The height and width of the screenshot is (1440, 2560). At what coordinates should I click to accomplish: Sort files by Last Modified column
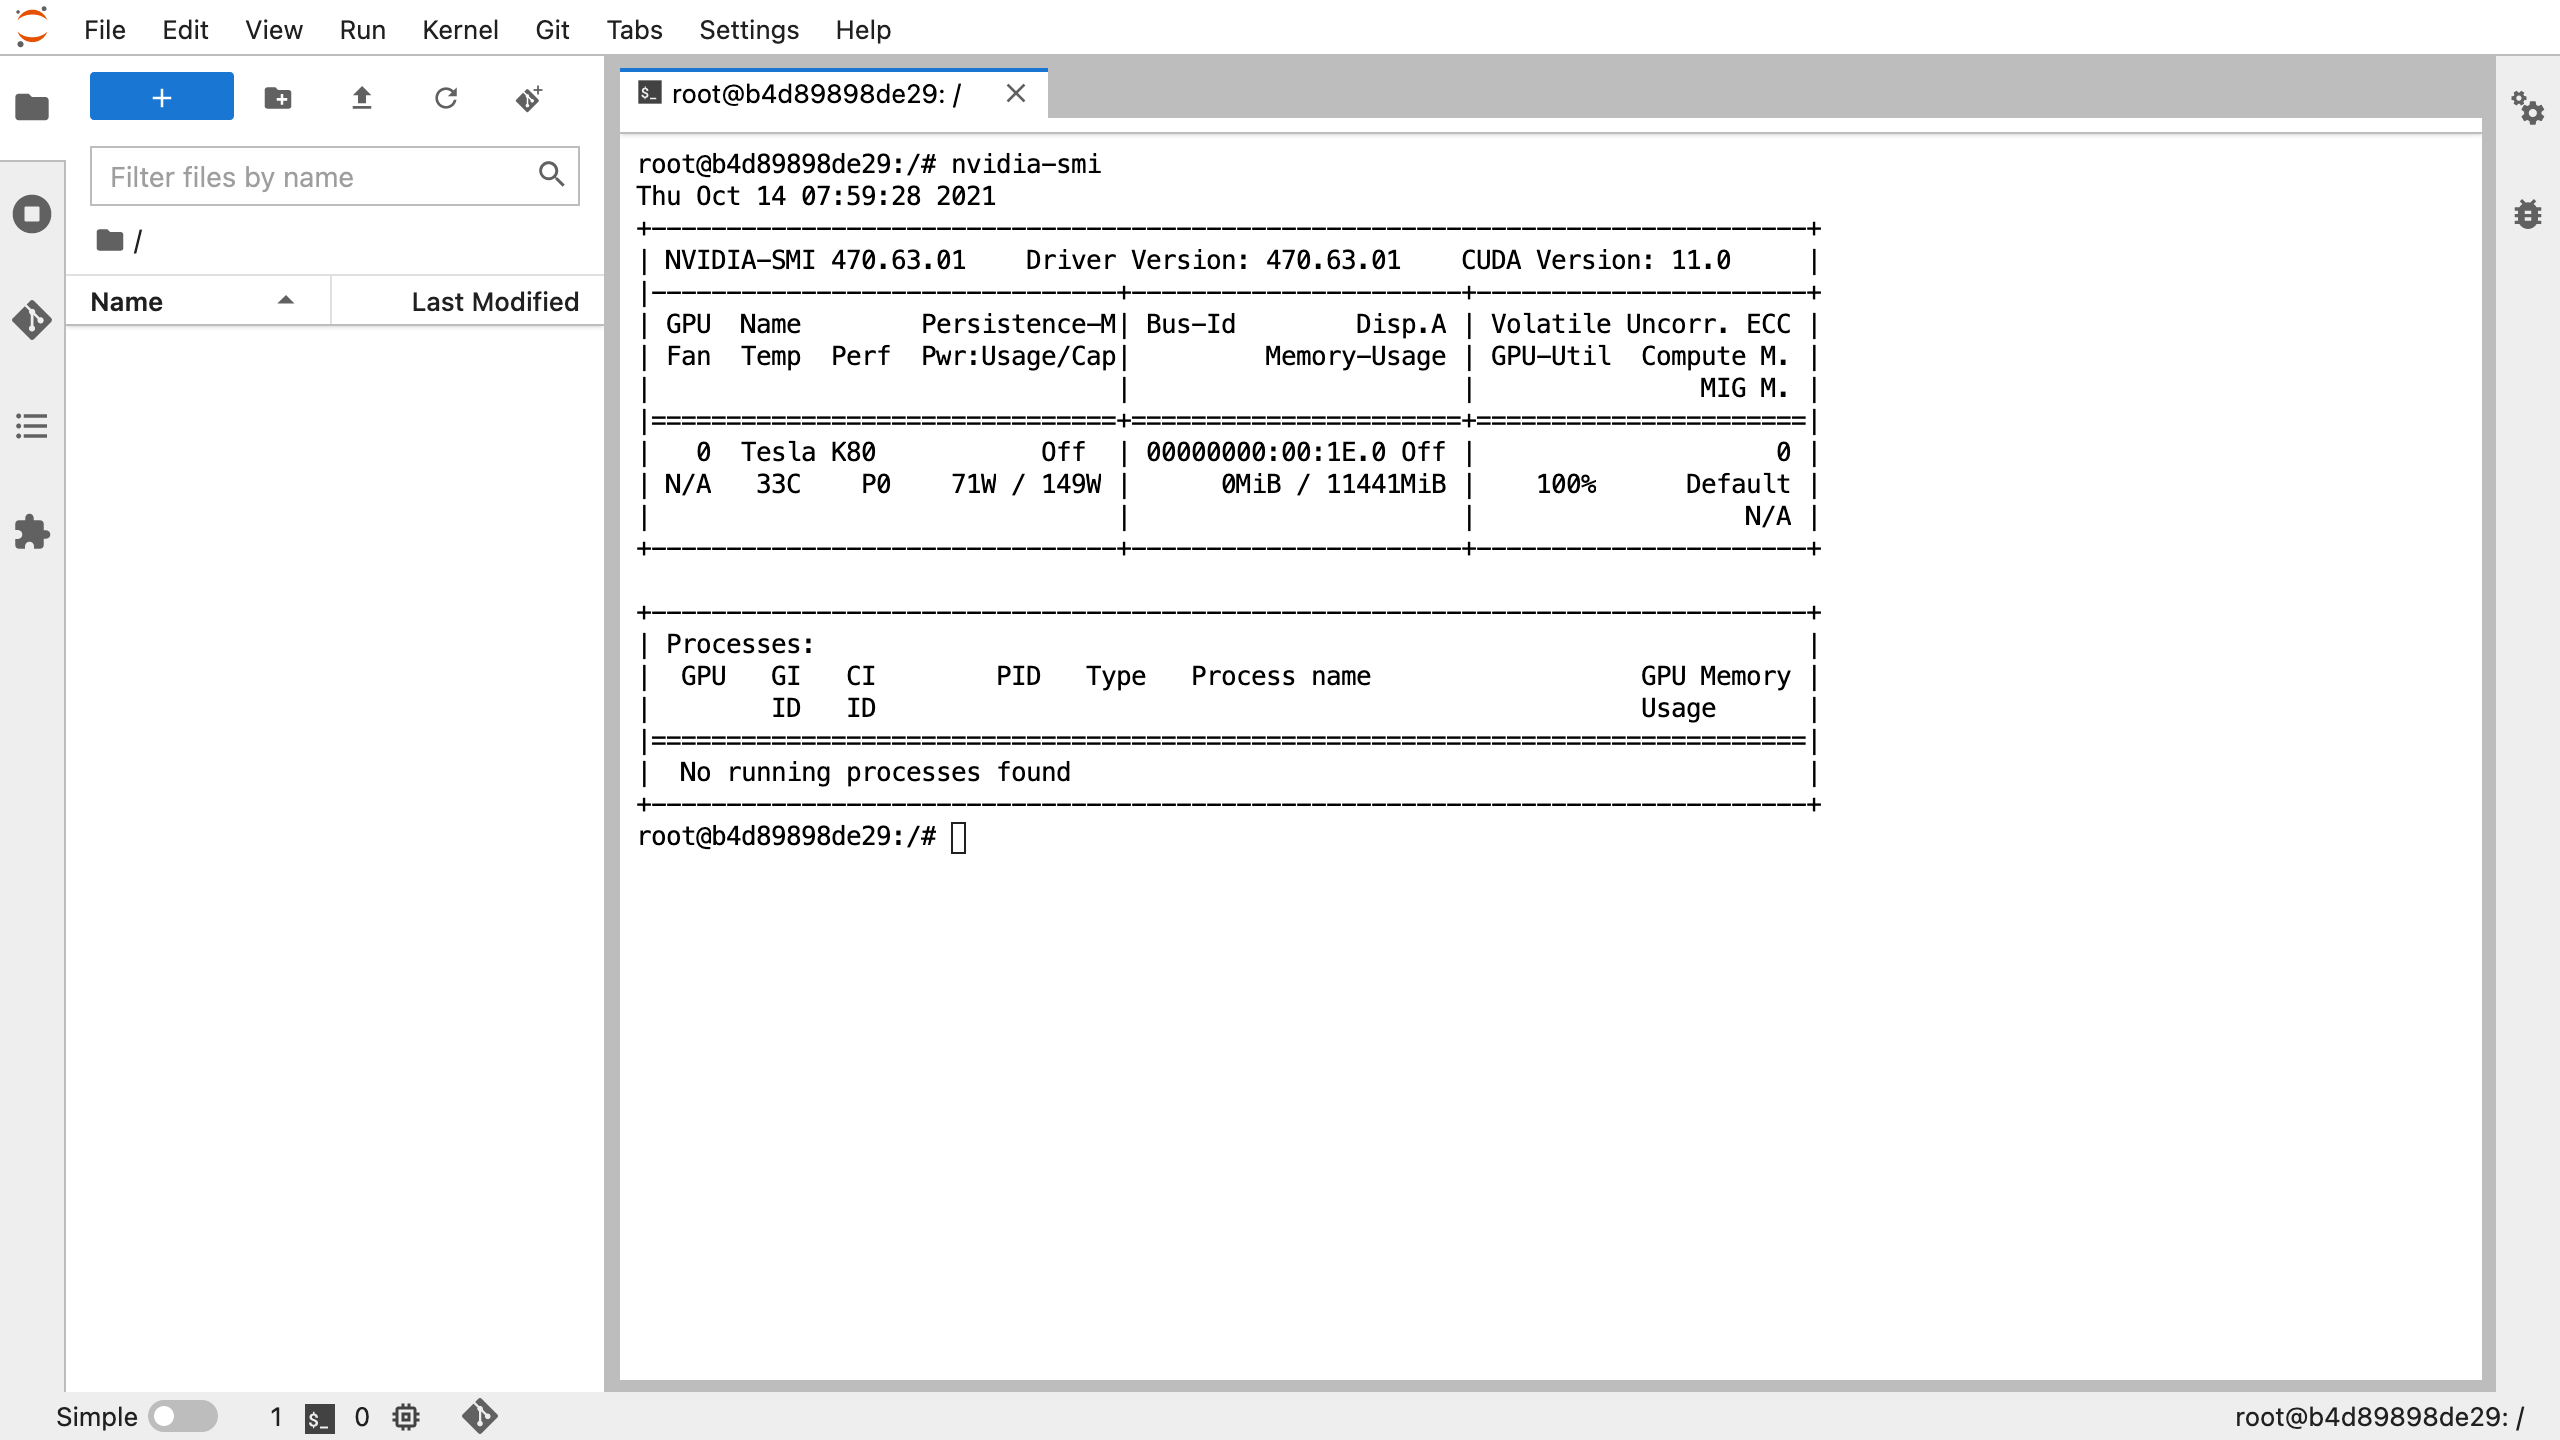468,302
